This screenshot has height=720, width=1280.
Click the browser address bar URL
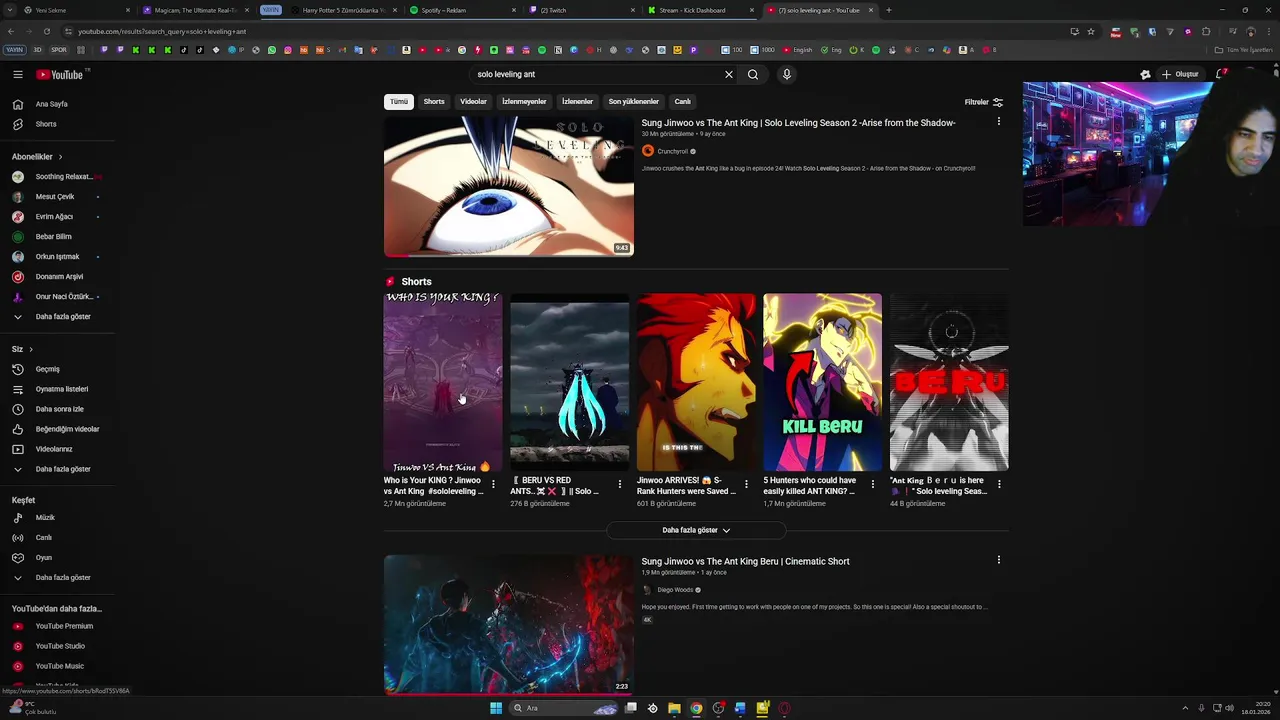click(162, 31)
